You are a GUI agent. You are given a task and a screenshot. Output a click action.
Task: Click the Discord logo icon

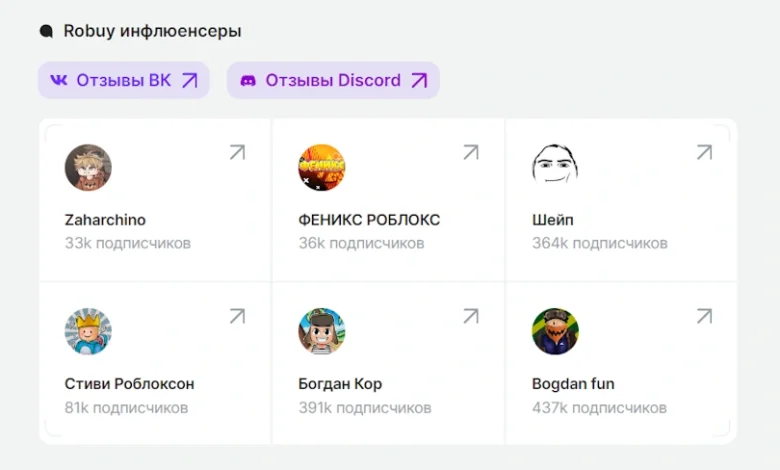coord(248,80)
